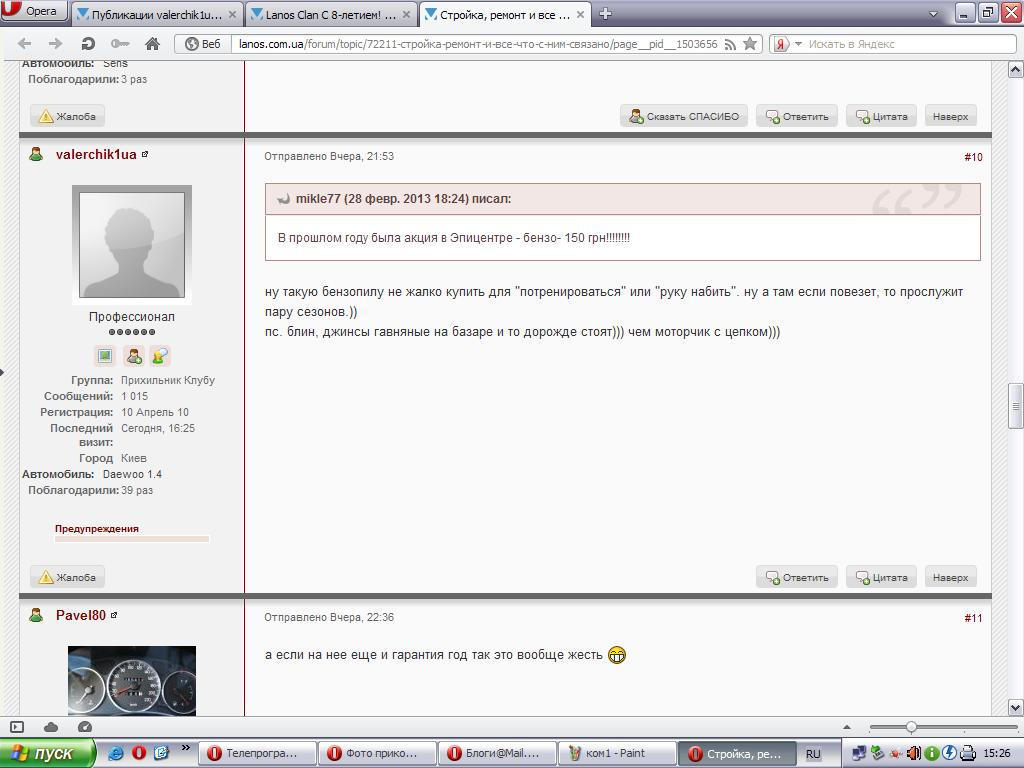Click the send message icon under Профессионал
The height and width of the screenshot is (768, 1024).
pyautogui.click(x=160, y=356)
